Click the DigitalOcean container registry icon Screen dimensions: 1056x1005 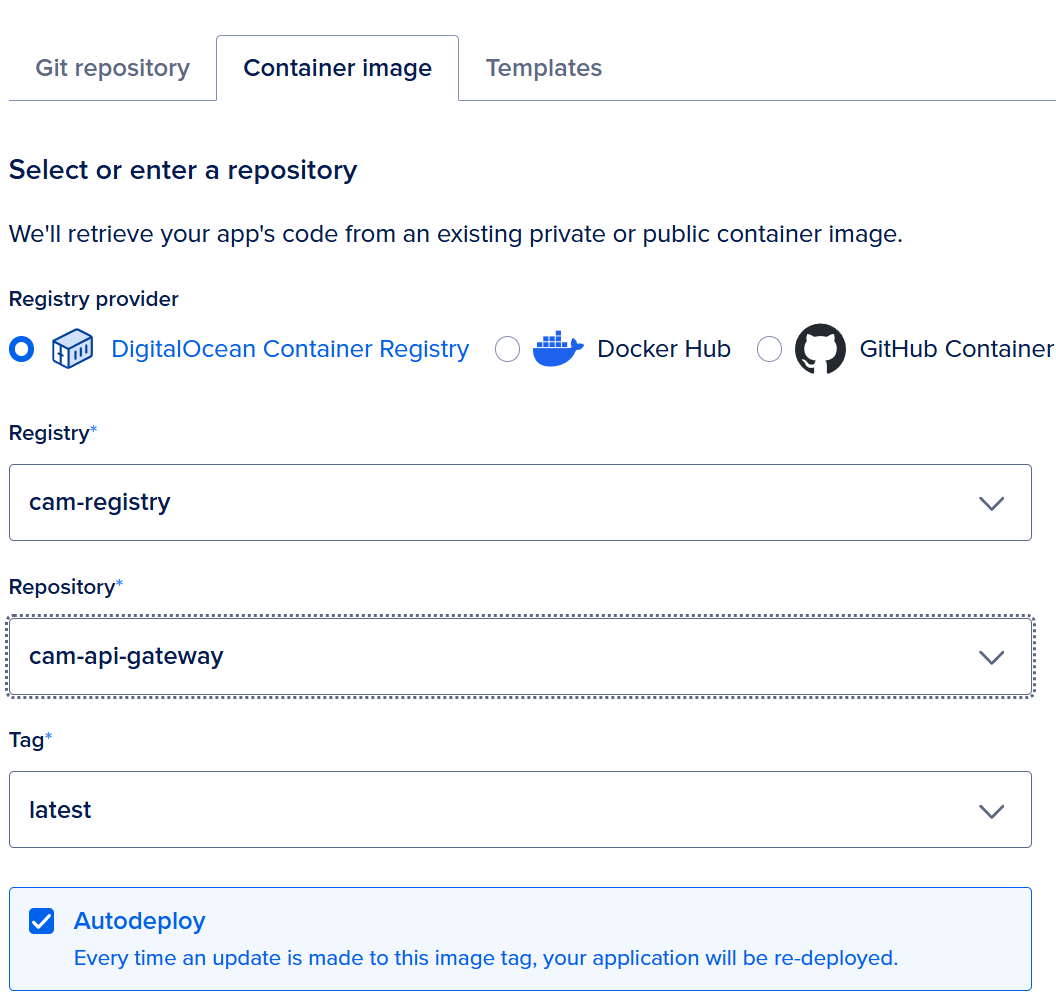coord(72,349)
